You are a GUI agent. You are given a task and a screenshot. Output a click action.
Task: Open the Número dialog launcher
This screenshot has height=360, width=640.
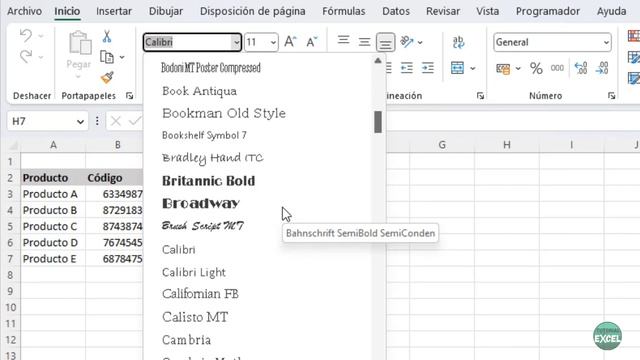[611, 96]
